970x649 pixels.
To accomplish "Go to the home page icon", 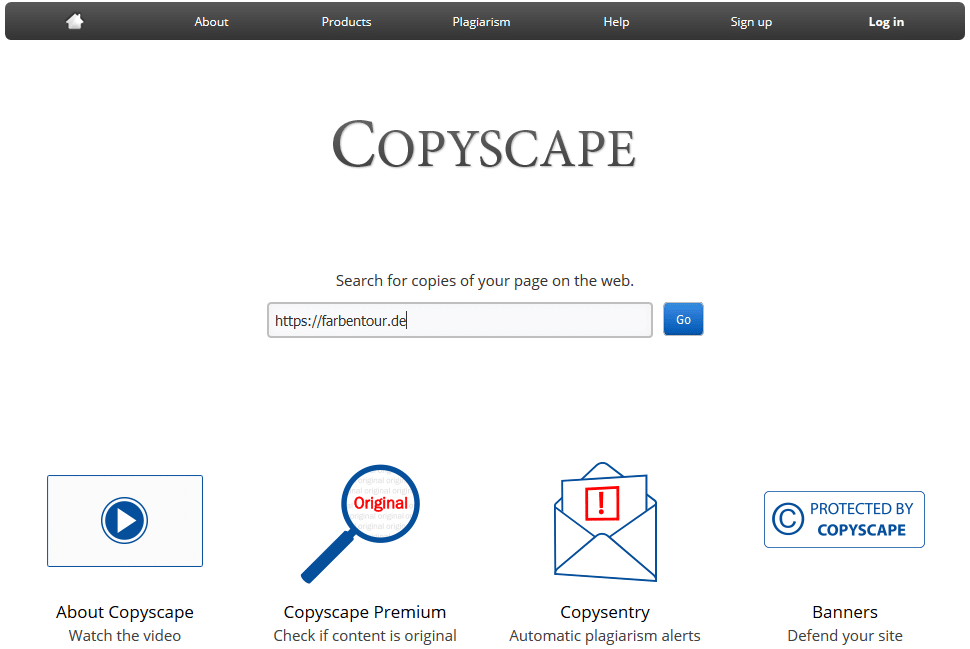I will 75,22.
